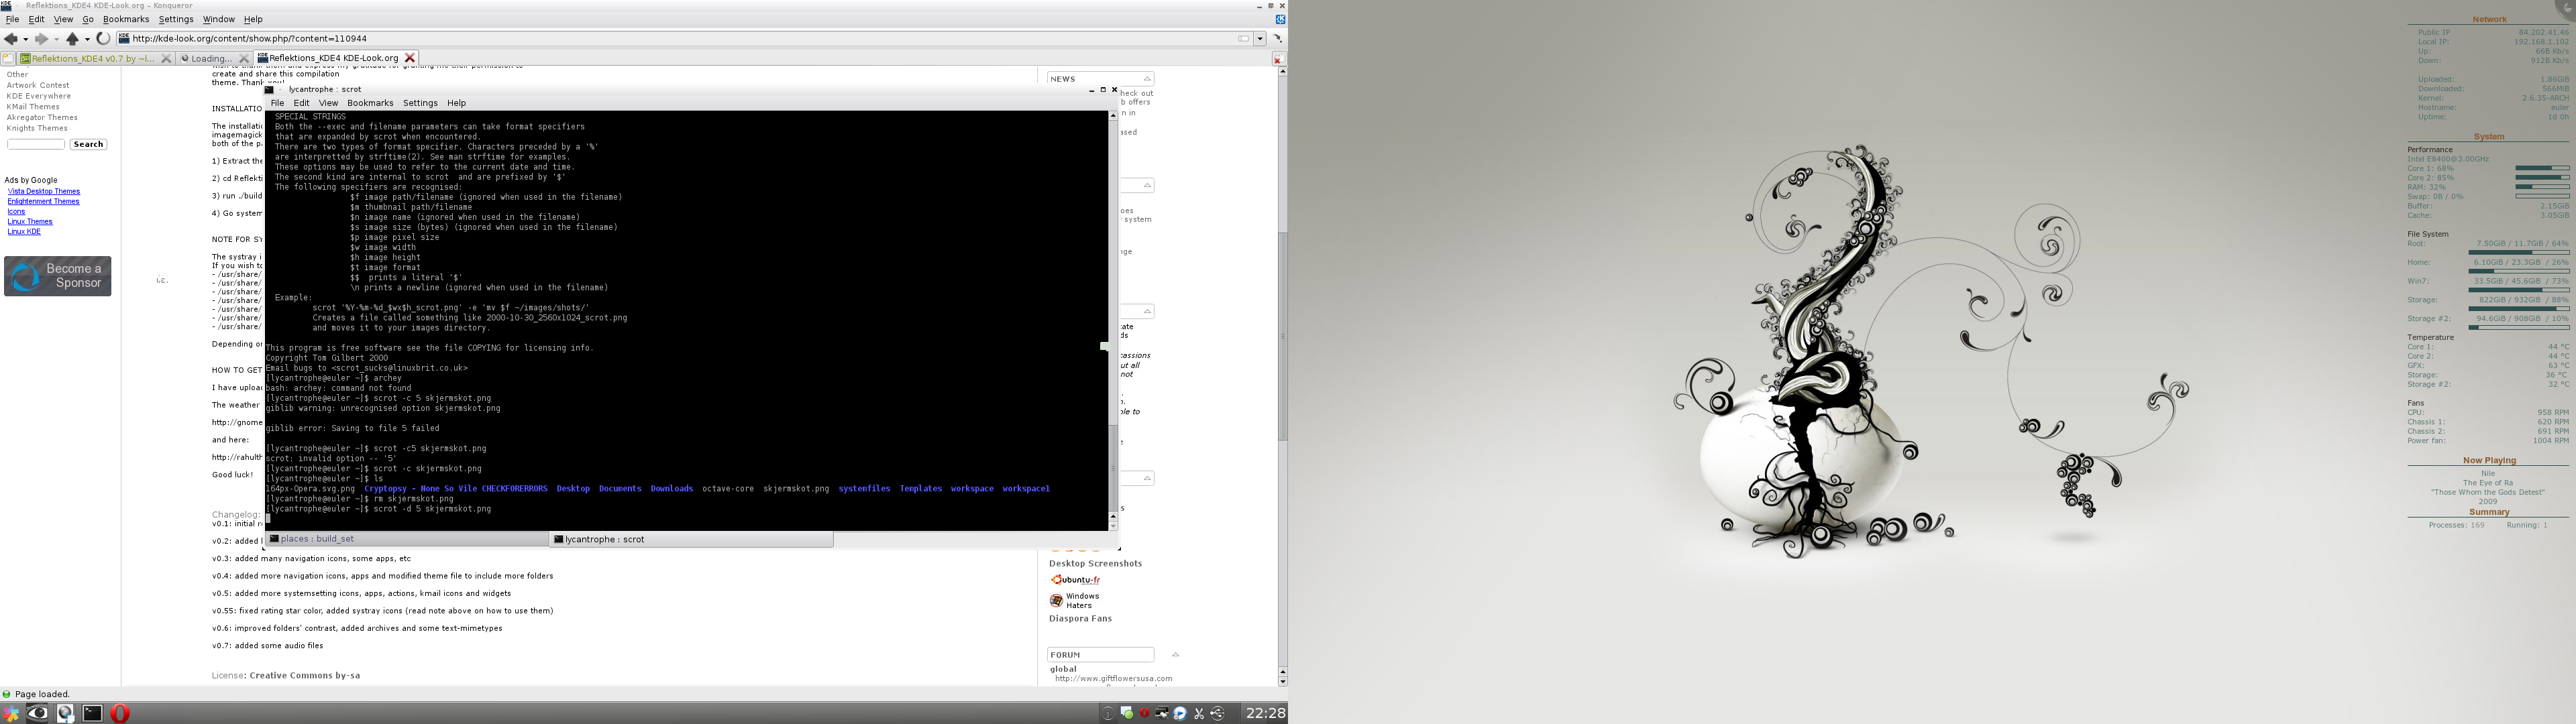Image resolution: width=2576 pixels, height=724 pixels.
Task: Open Windows Haters group link
Action: (1074, 600)
